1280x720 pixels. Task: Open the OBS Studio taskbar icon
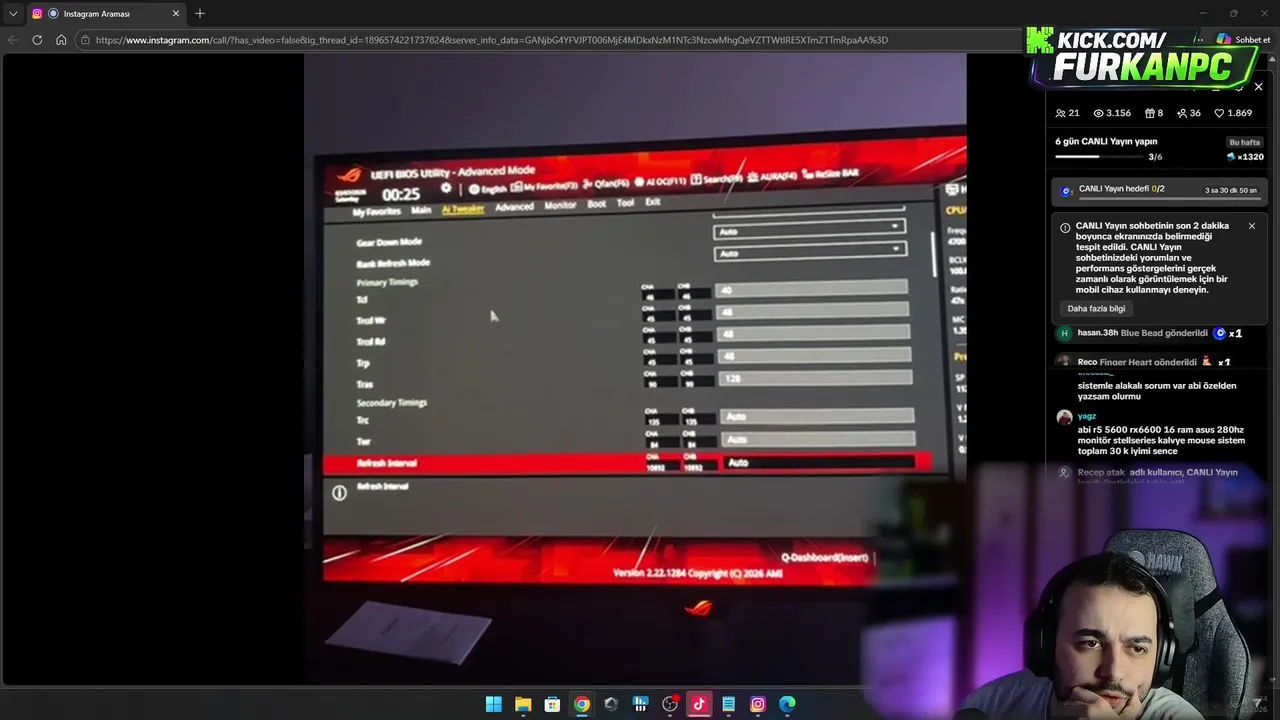pyautogui.click(x=670, y=704)
